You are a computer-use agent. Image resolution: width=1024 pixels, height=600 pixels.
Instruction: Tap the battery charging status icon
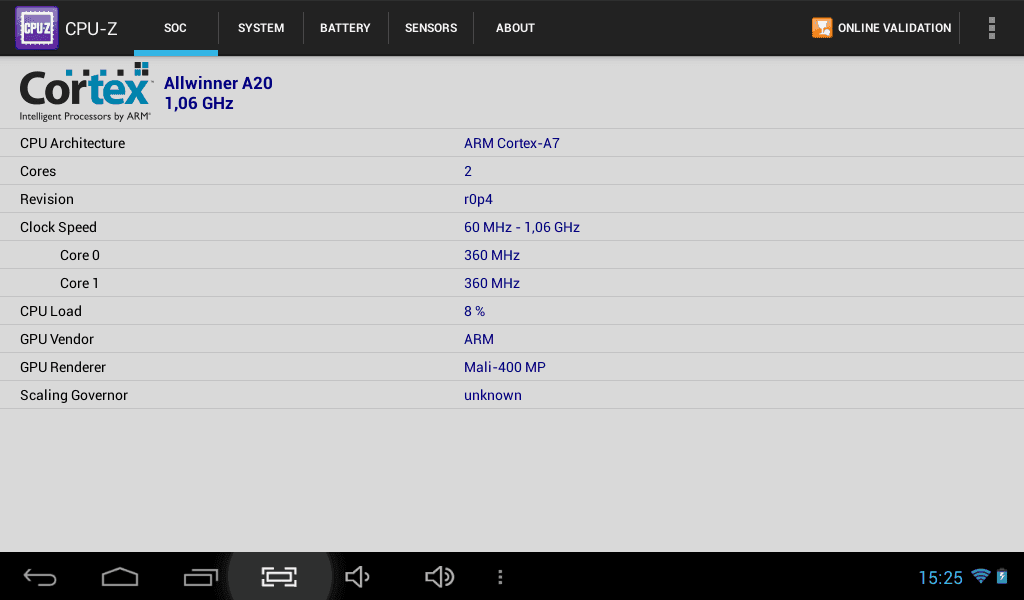point(1002,576)
